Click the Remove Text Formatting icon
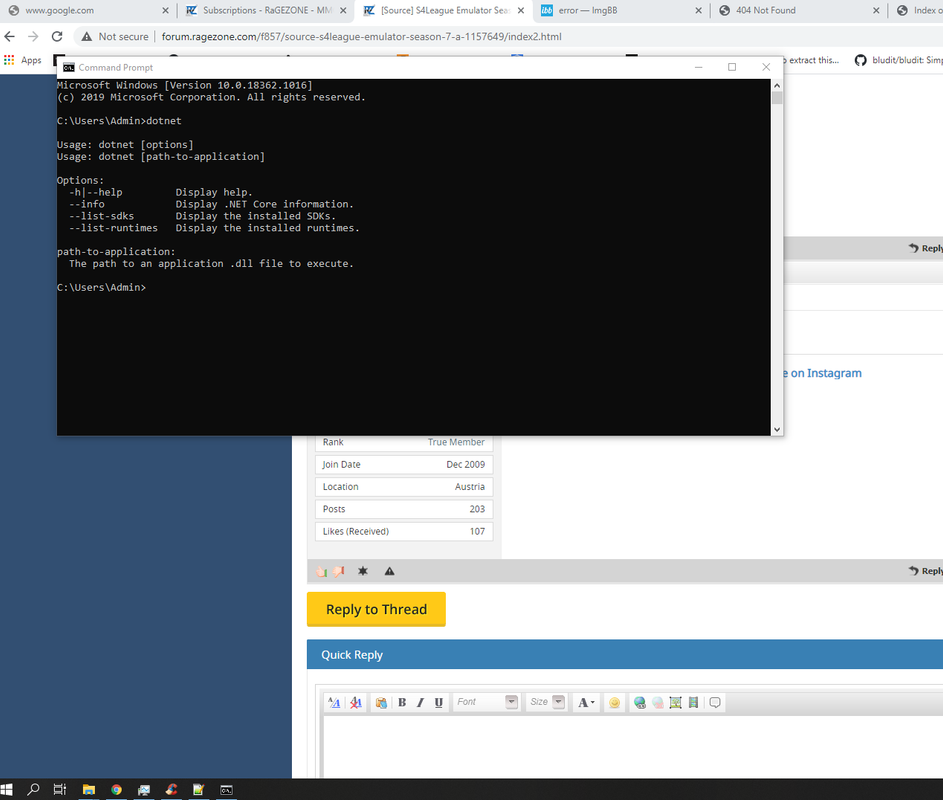This screenshot has width=943, height=800. point(356,702)
